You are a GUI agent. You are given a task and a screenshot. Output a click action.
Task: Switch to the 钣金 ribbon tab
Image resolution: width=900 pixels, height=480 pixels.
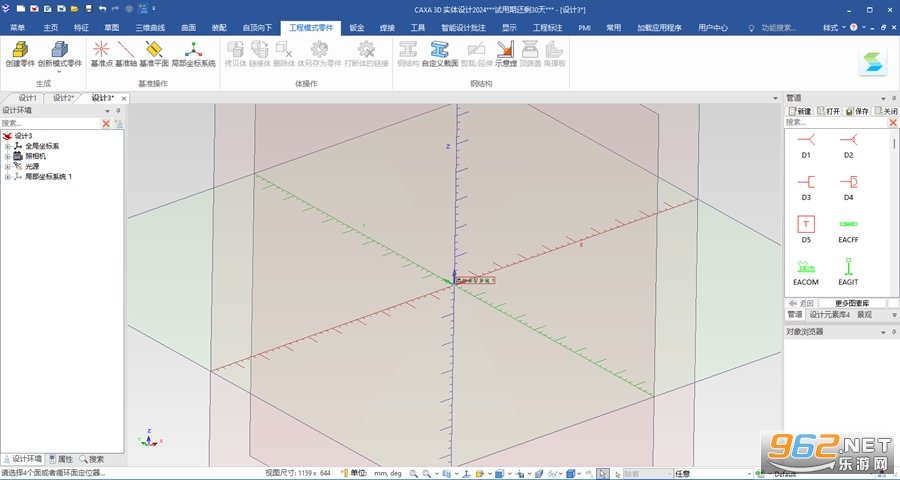coord(356,28)
